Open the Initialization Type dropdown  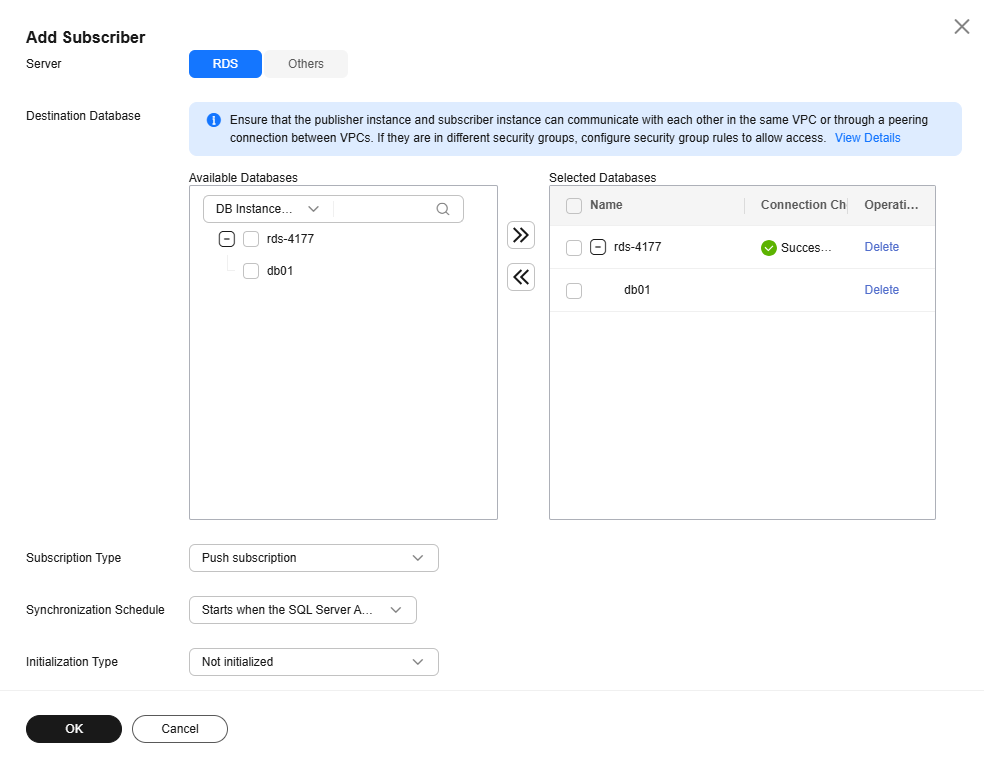click(313, 662)
